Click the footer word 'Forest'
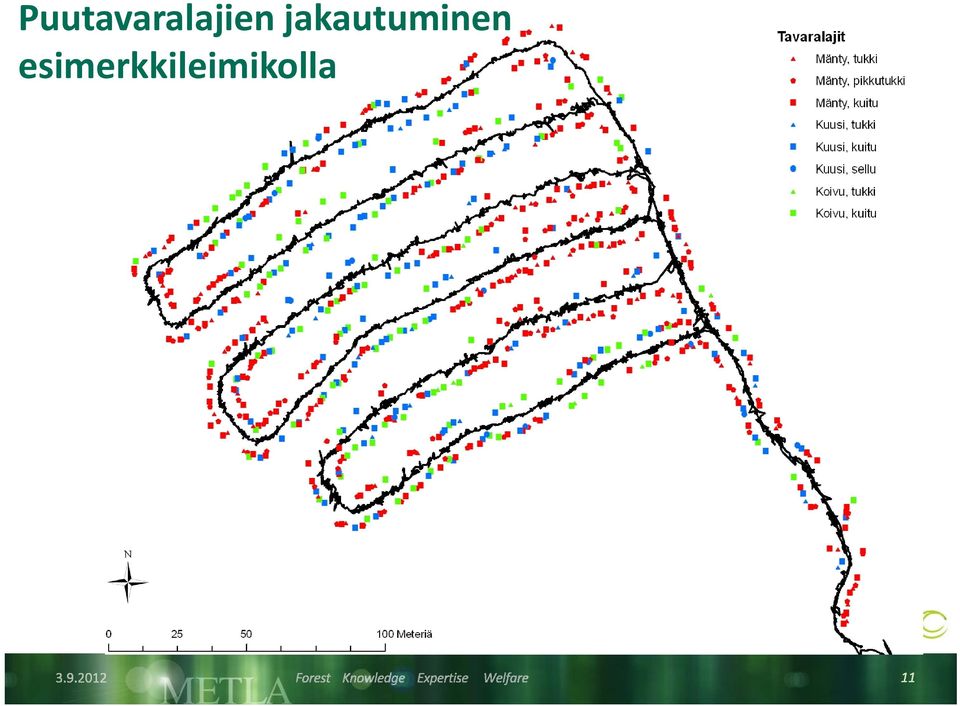Viewport: 960px width, 706px height. tap(312, 678)
